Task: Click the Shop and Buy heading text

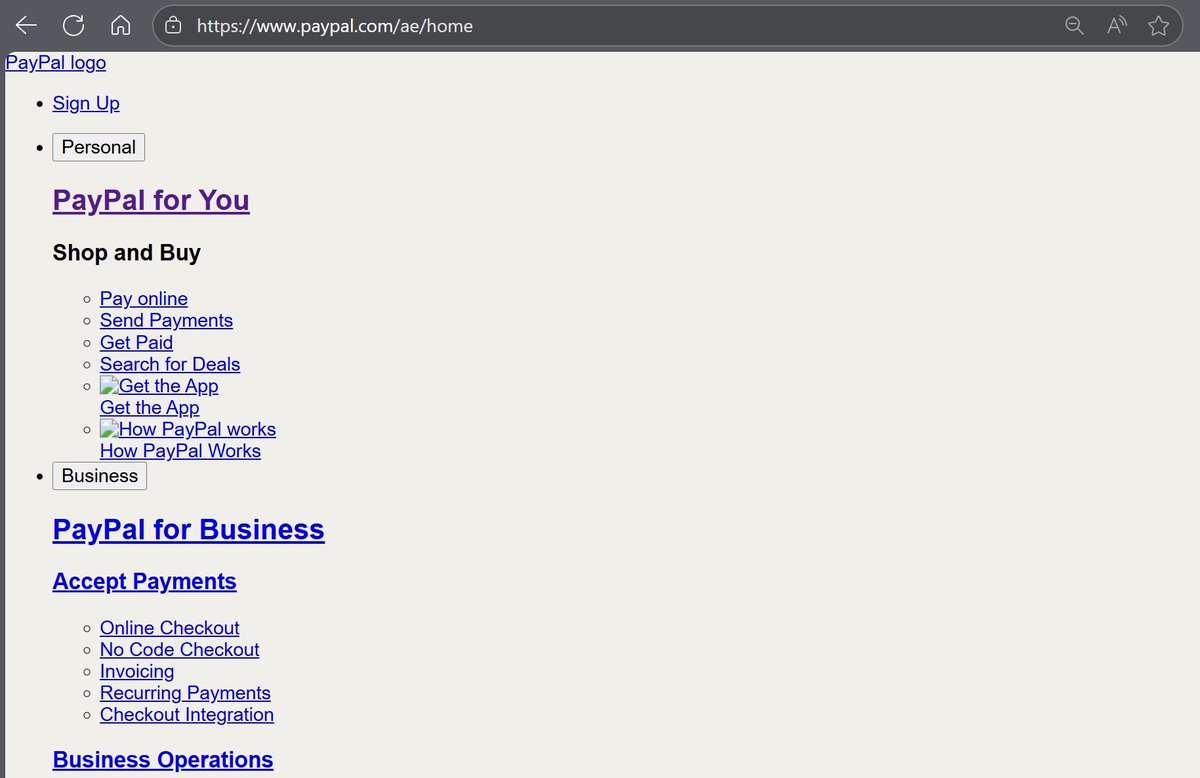Action: click(x=127, y=252)
